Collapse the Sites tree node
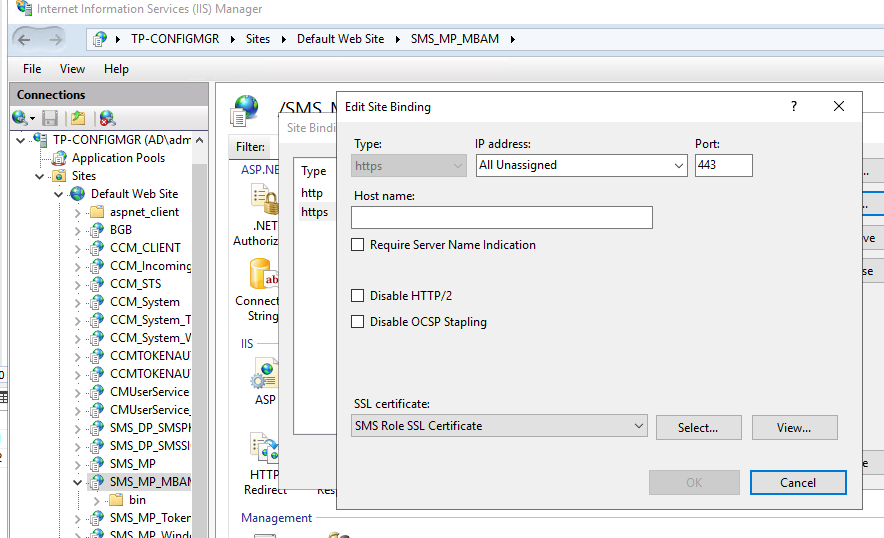The width and height of the screenshot is (884, 538). pos(39,176)
